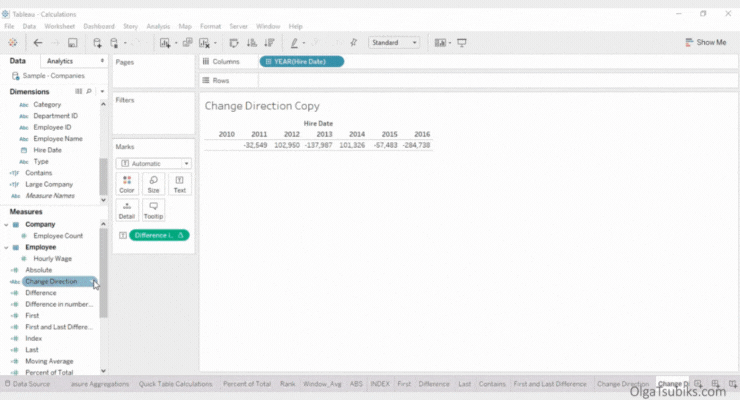Click the New Data Source icon
The width and height of the screenshot is (740, 400).
97,43
